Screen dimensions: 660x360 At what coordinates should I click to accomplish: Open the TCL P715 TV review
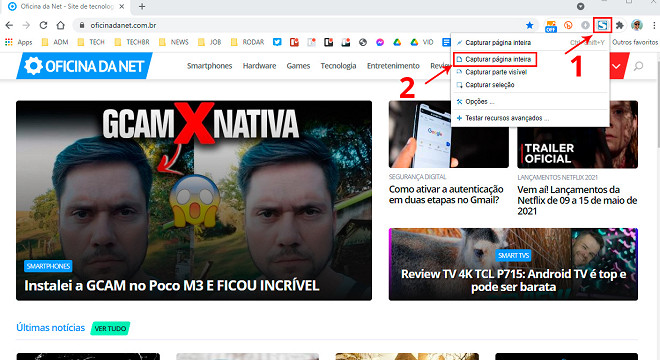tap(514, 280)
